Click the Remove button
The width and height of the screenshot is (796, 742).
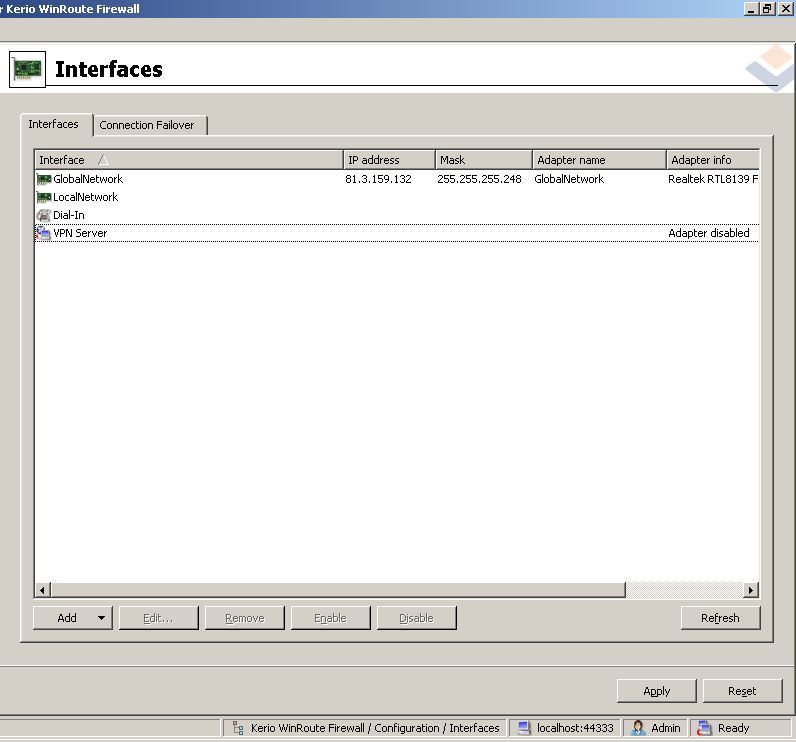tap(245, 618)
